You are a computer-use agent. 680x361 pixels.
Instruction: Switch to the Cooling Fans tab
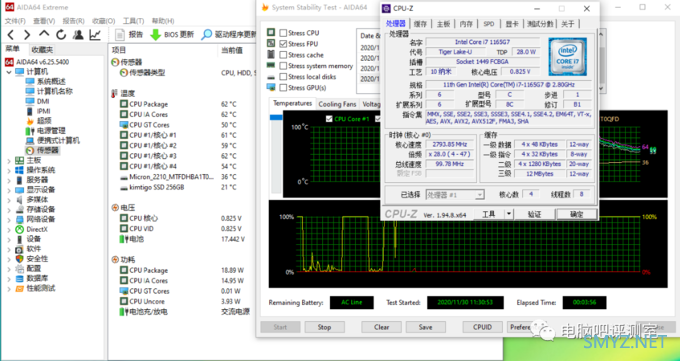(x=337, y=104)
